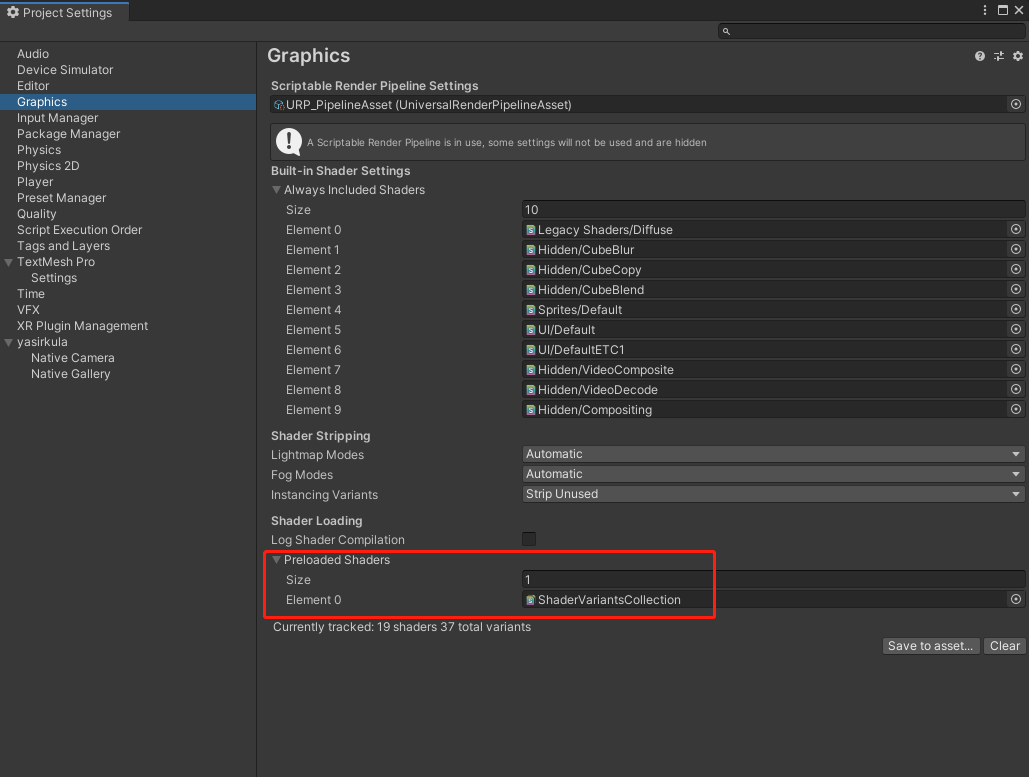Enable Log Shader Compilation checkbox
The width and height of the screenshot is (1029, 777).
529,539
